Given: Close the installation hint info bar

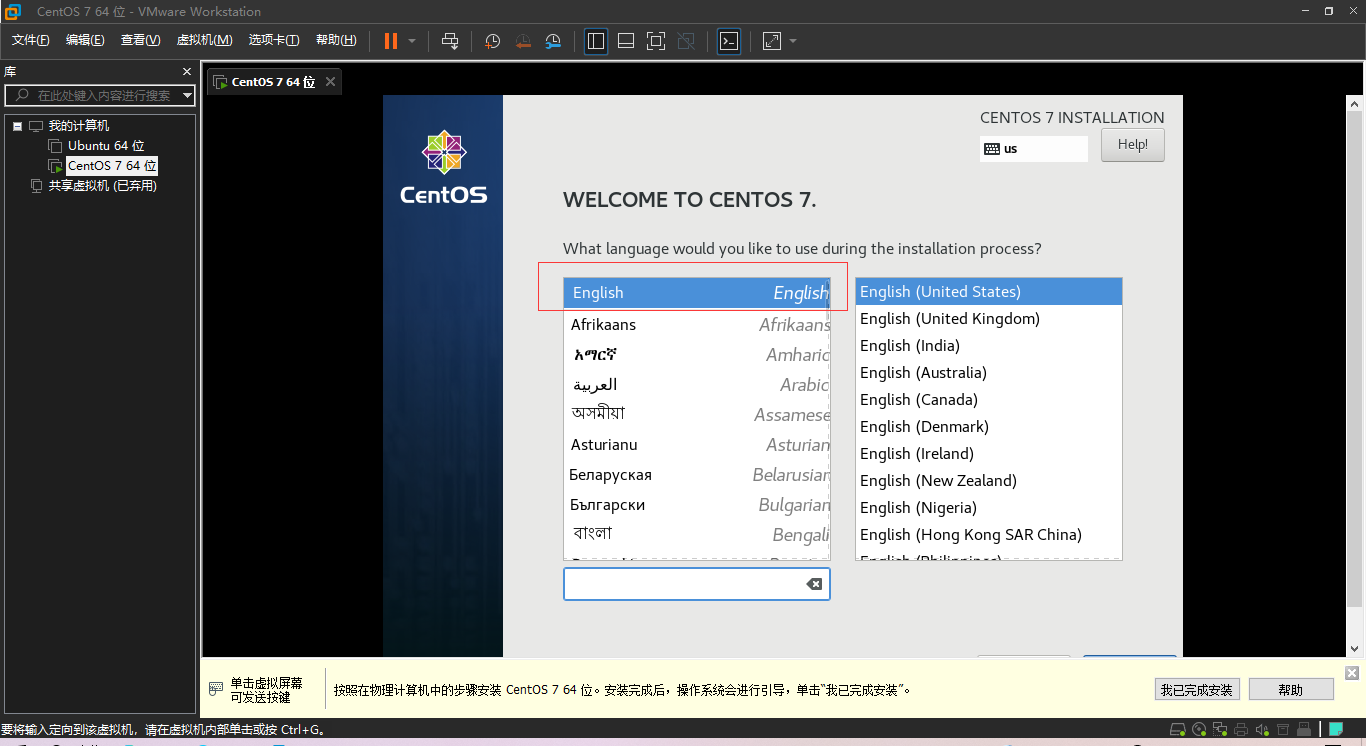Looking at the screenshot, I should (x=1351, y=673).
